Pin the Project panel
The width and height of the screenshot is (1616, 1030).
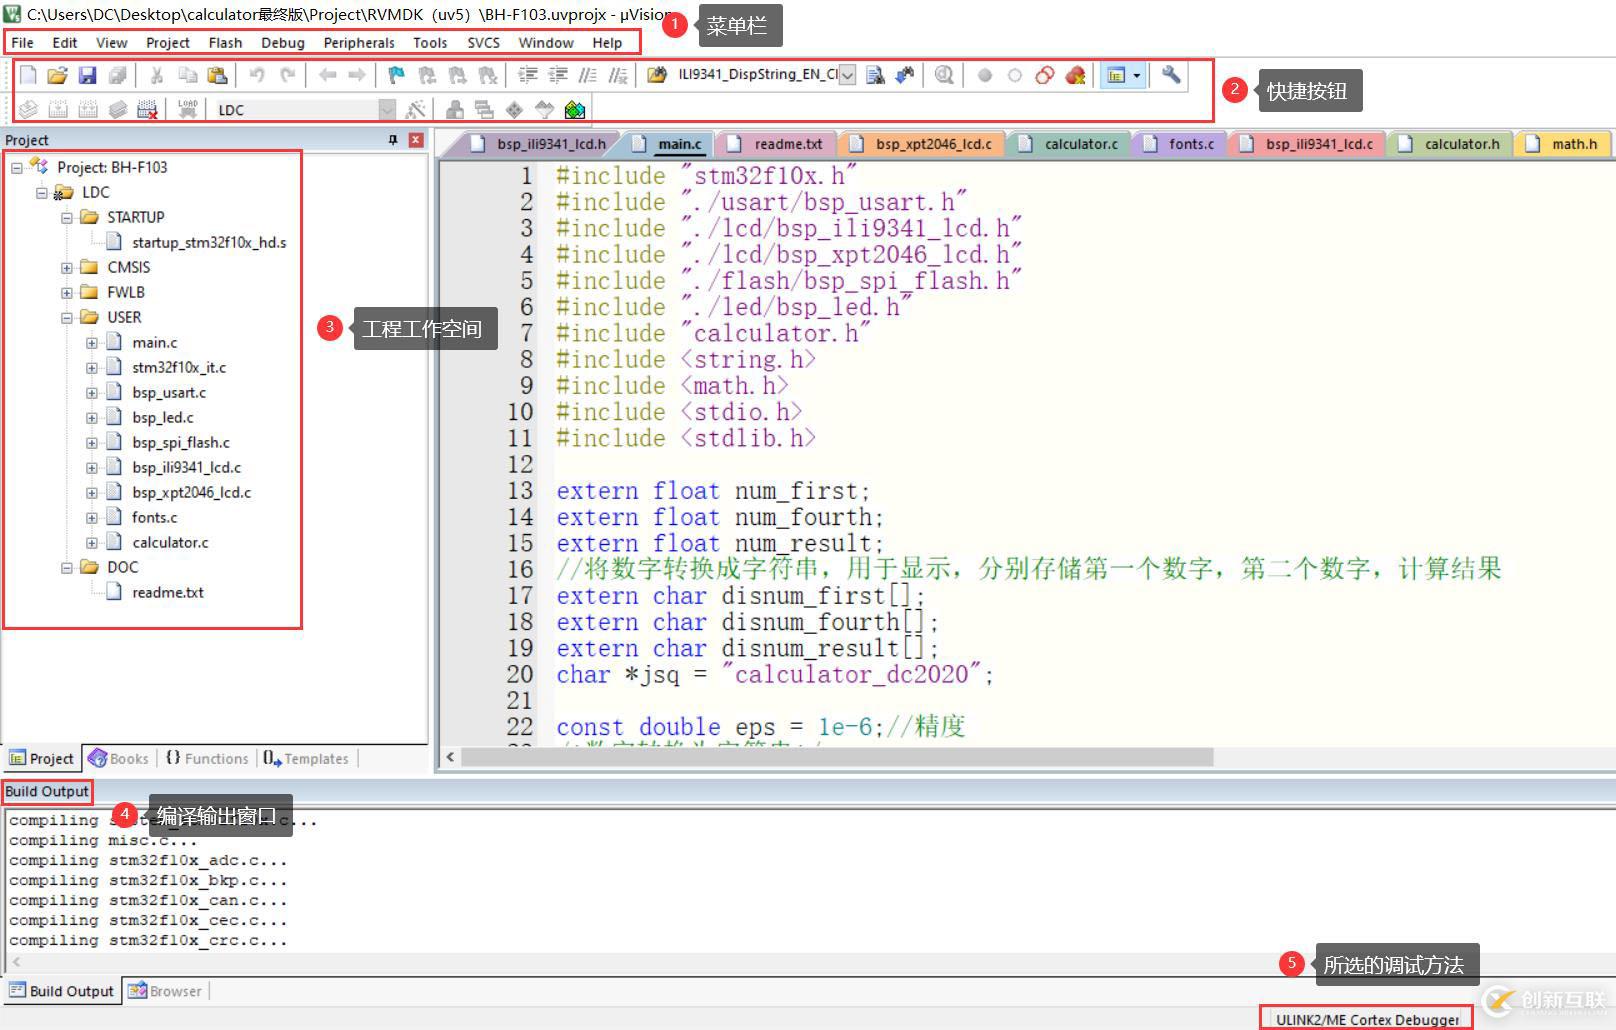click(x=393, y=140)
